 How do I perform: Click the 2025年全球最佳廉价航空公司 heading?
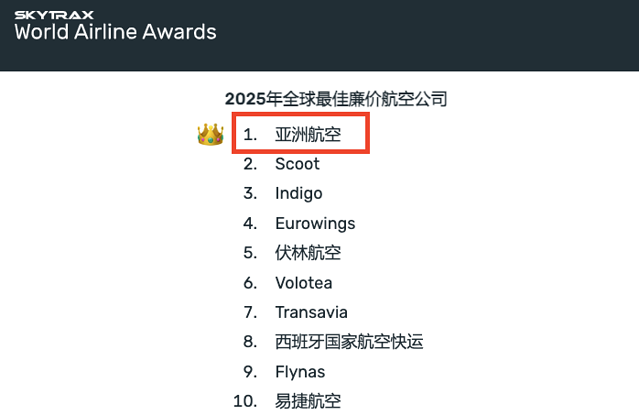(x=335, y=99)
